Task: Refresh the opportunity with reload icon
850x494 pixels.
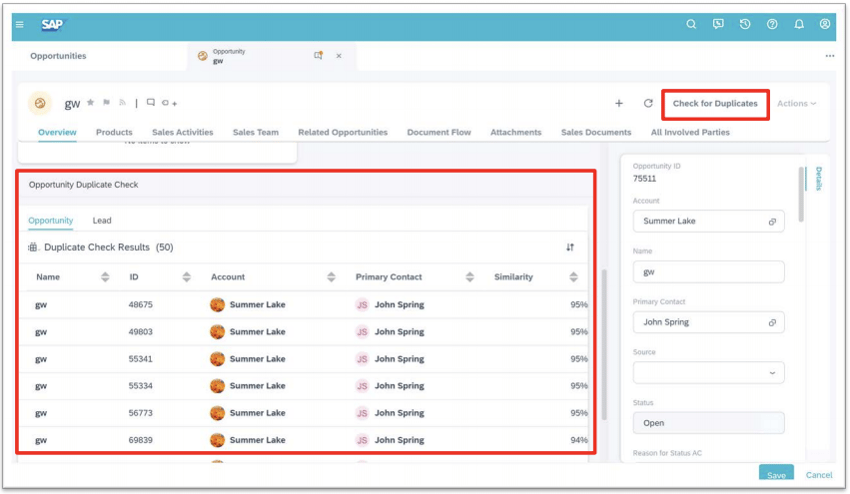Action: [x=648, y=103]
